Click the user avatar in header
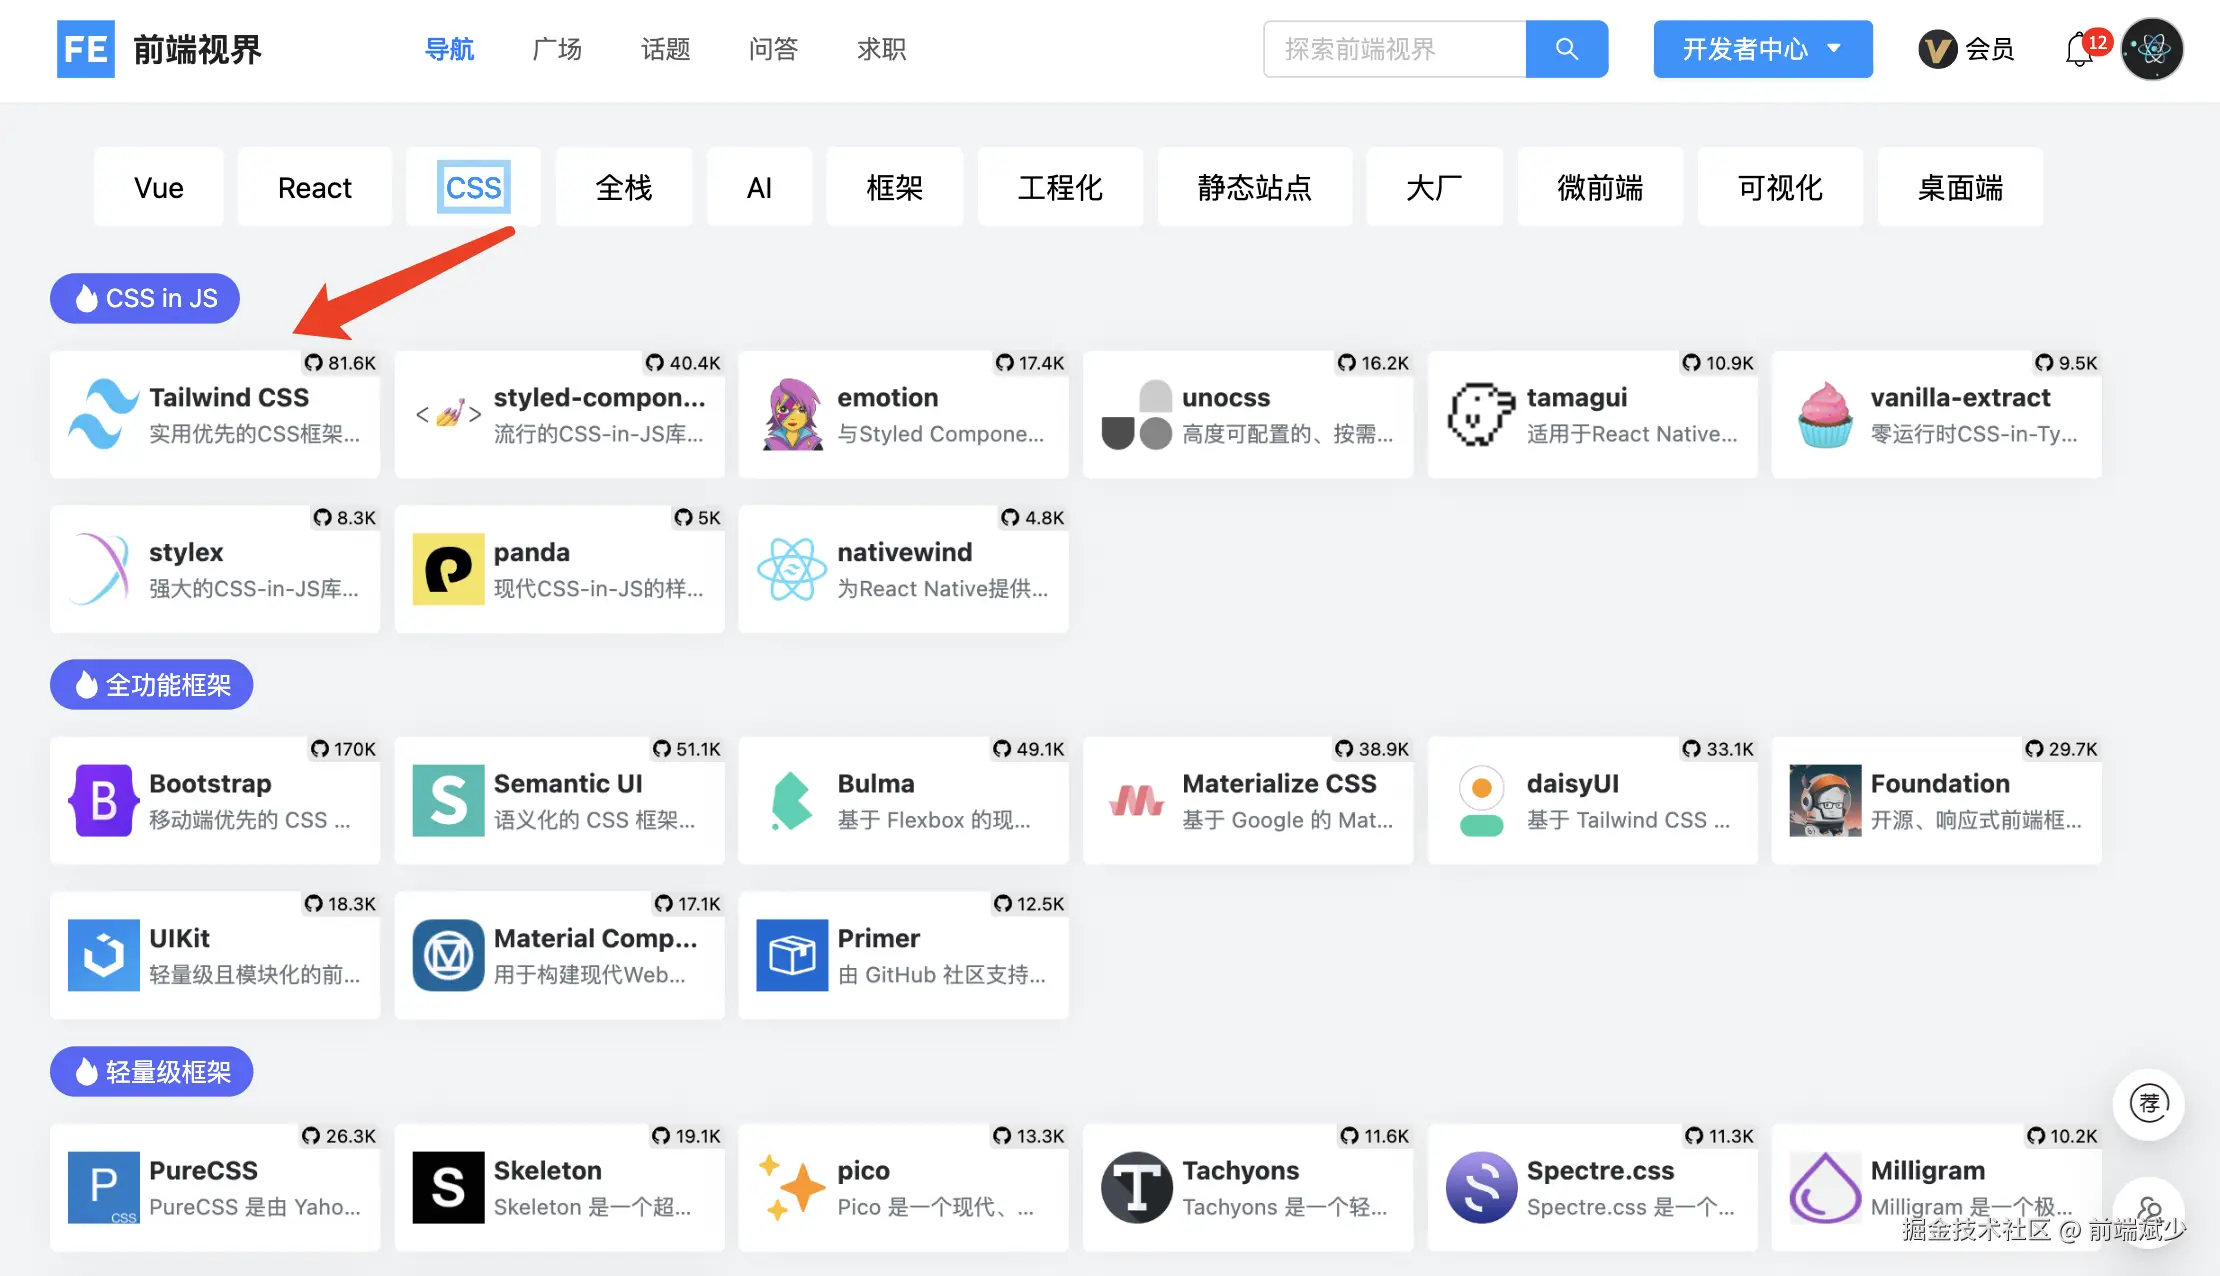This screenshot has width=2220, height=1276. [2152, 49]
